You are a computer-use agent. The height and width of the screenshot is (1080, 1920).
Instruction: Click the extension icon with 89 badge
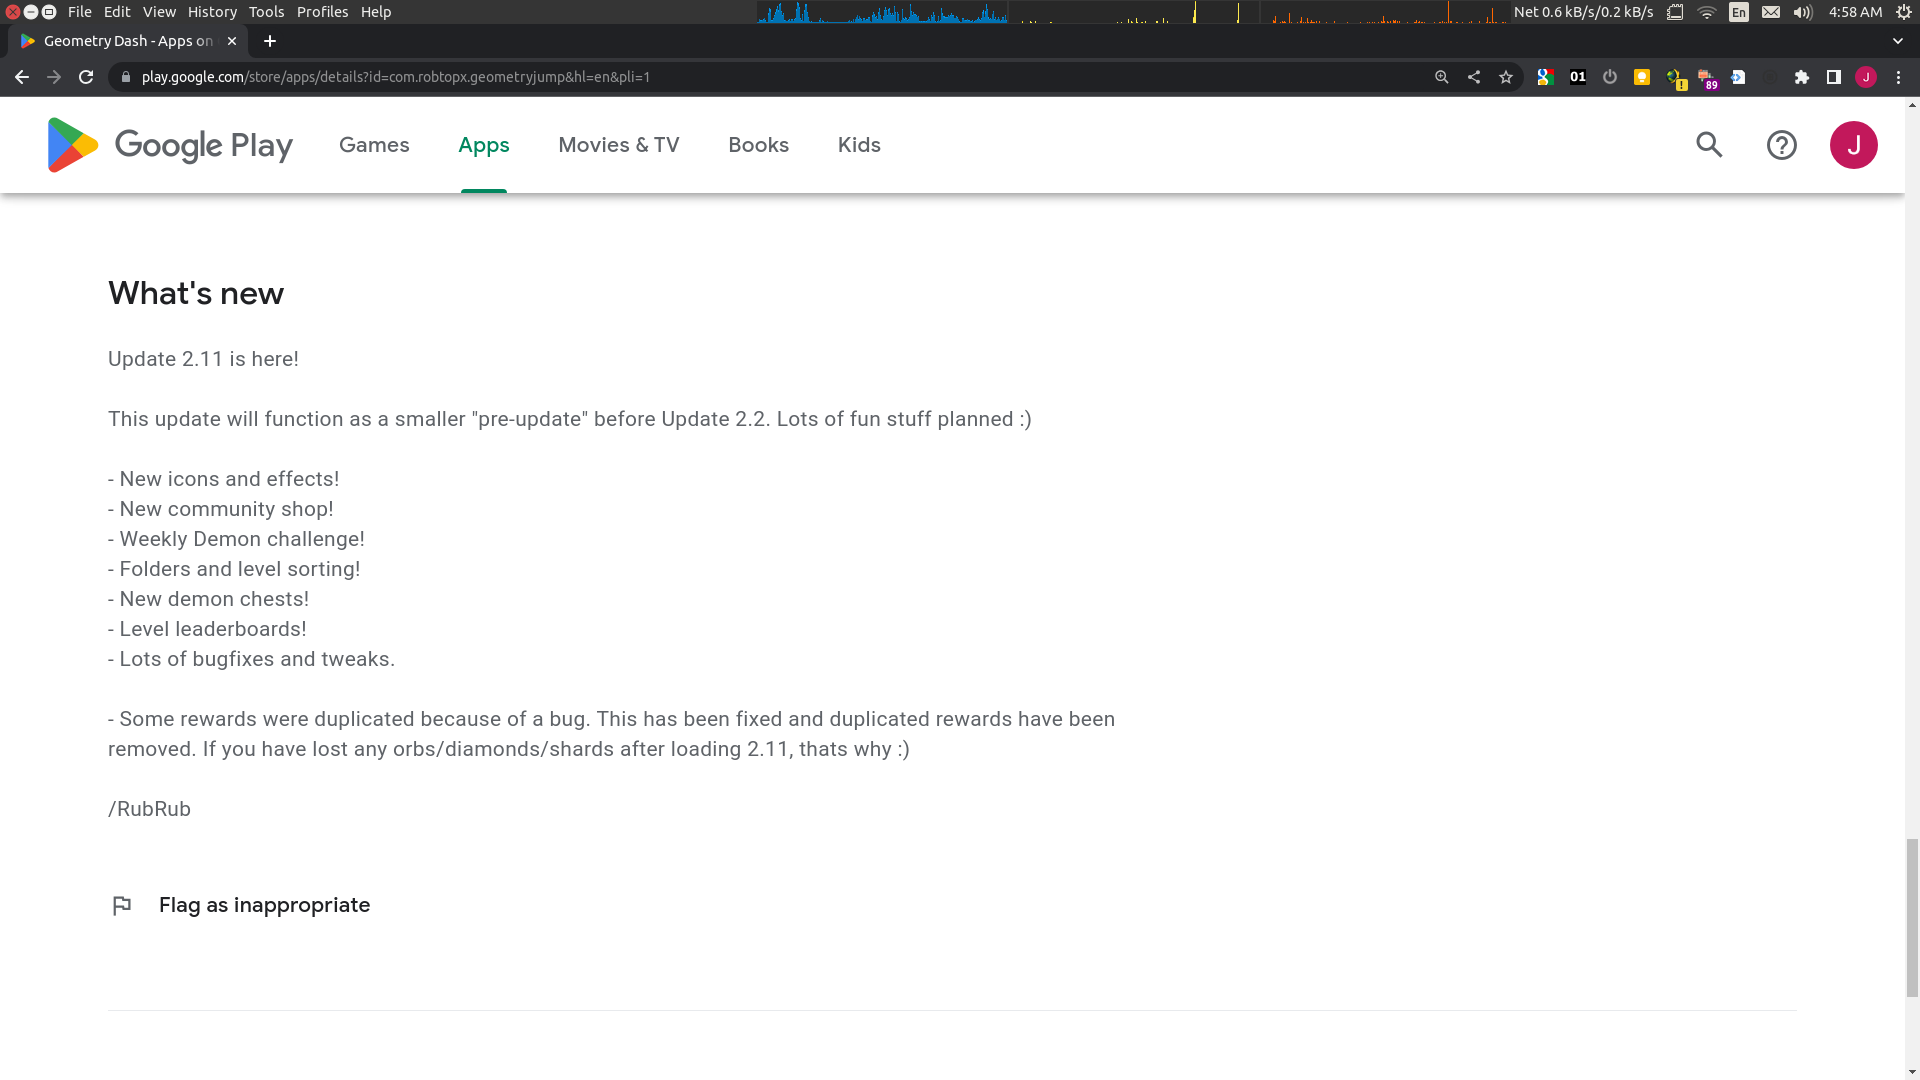tap(1707, 79)
